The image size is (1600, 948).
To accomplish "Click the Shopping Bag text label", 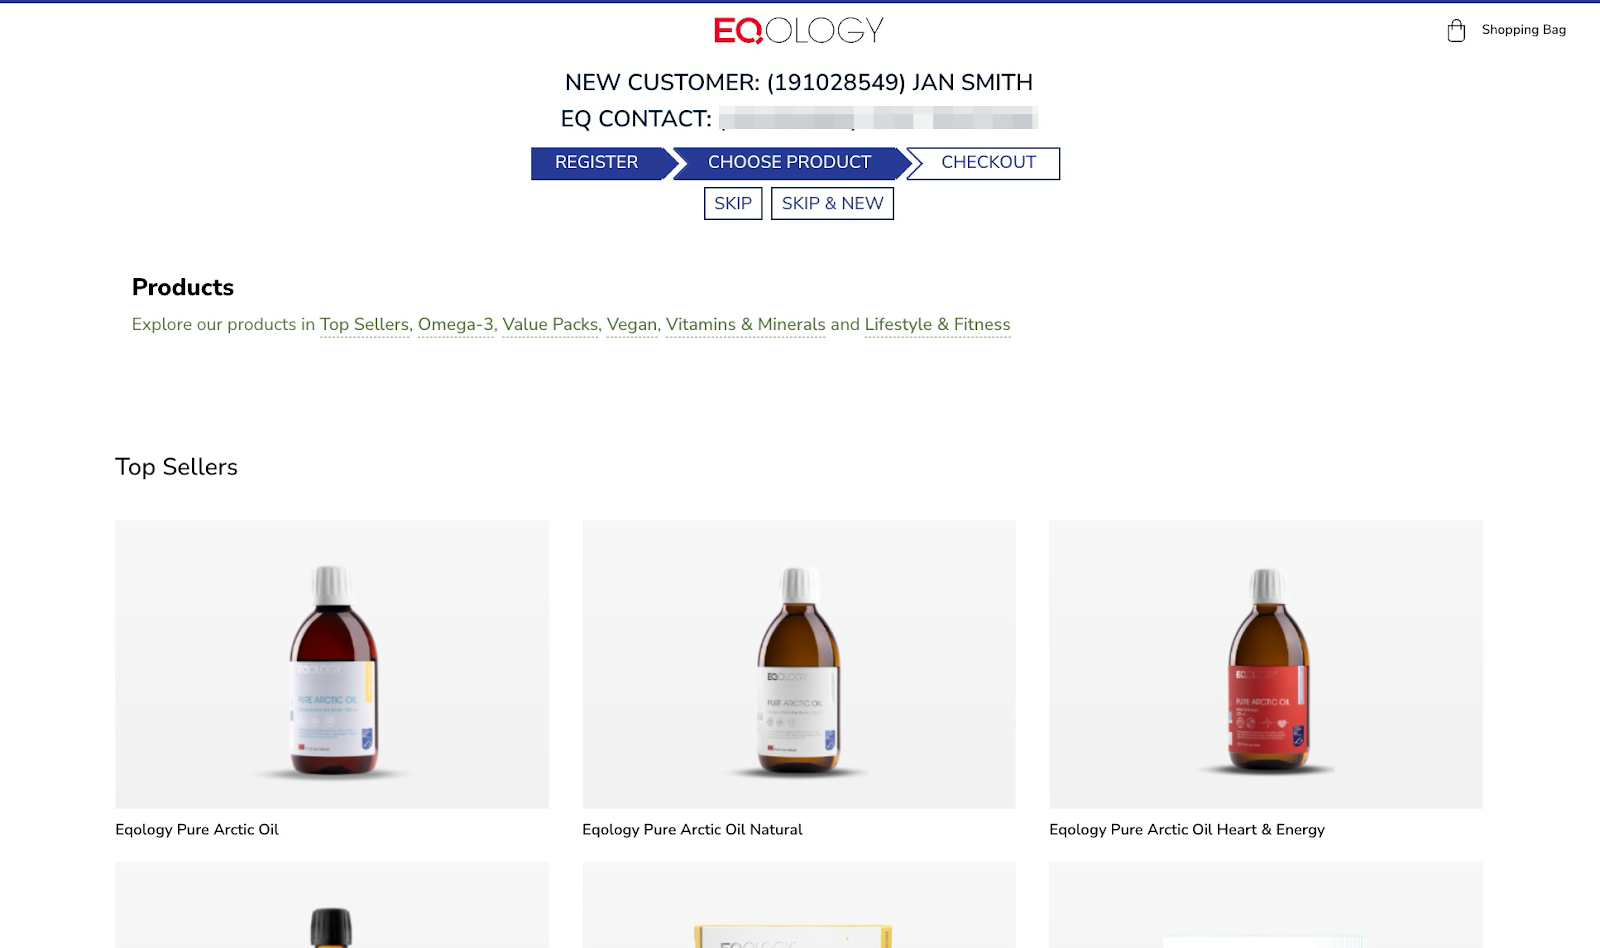I will click(x=1524, y=30).
